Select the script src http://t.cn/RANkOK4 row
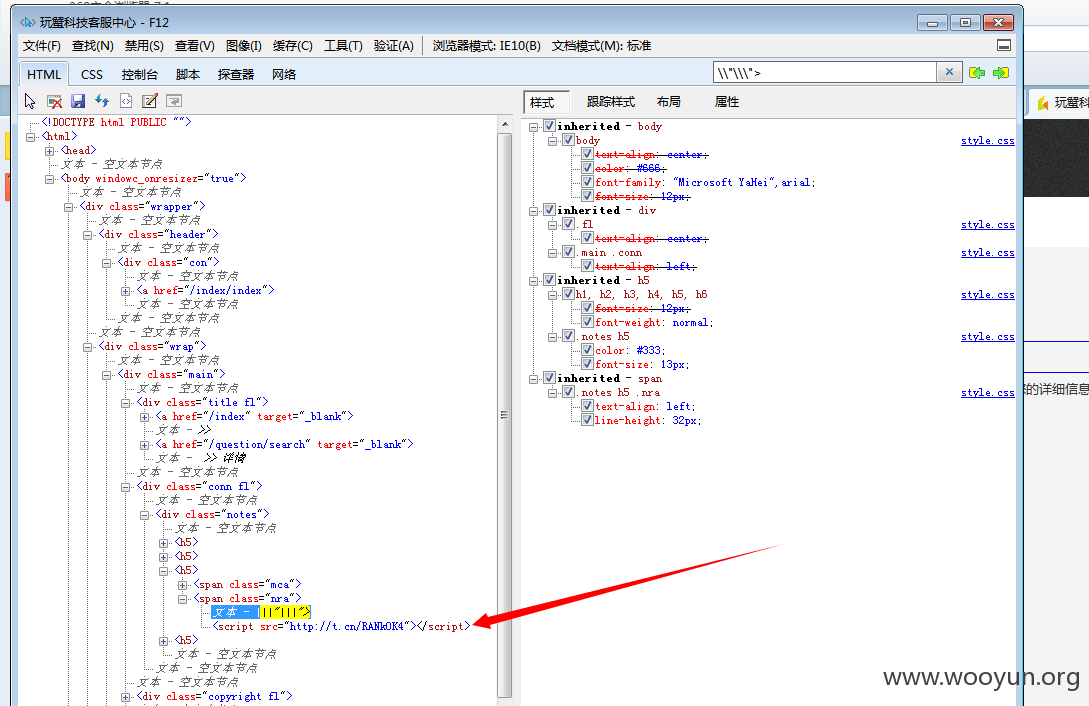The width and height of the screenshot is (1089, 706). coord(342,626)
